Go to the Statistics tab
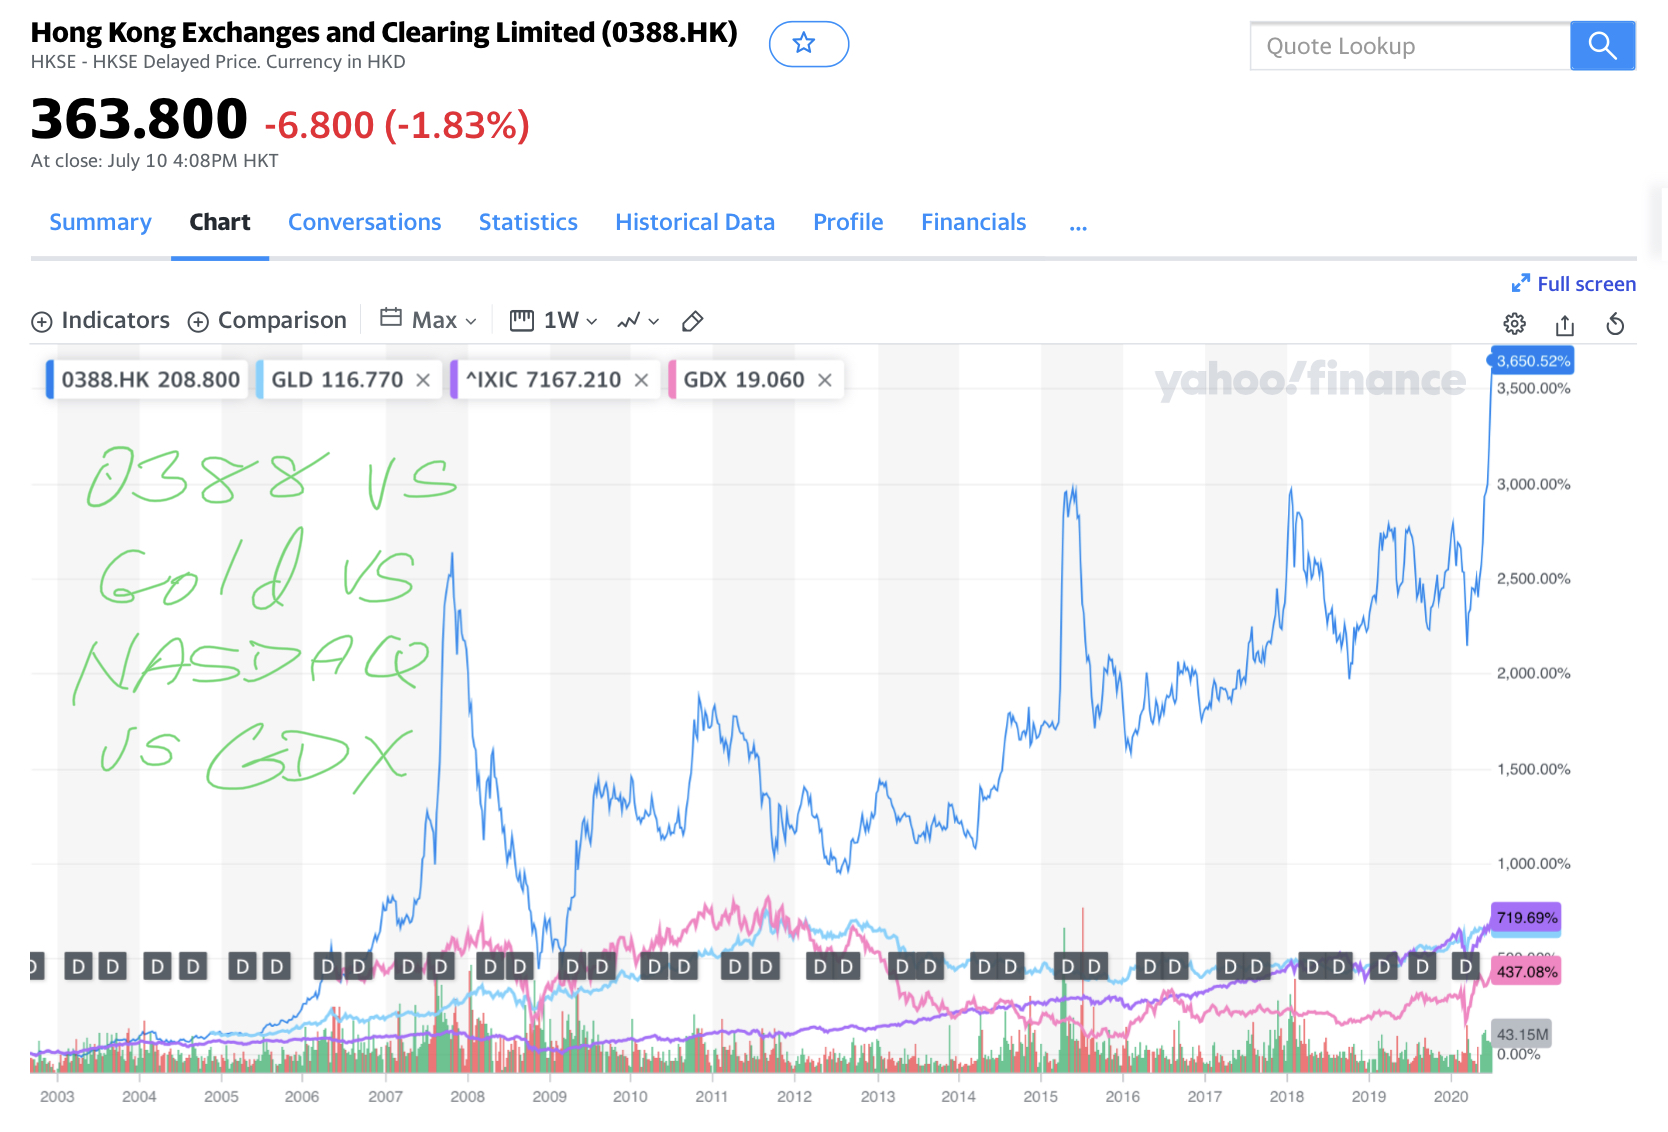The image size is (1668, 1132). coord(528,222)
